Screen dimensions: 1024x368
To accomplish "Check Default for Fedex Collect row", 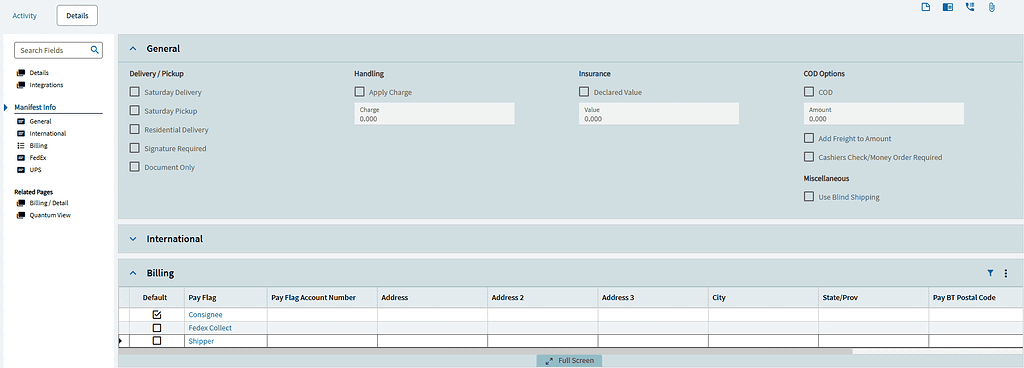I will 157,328.
